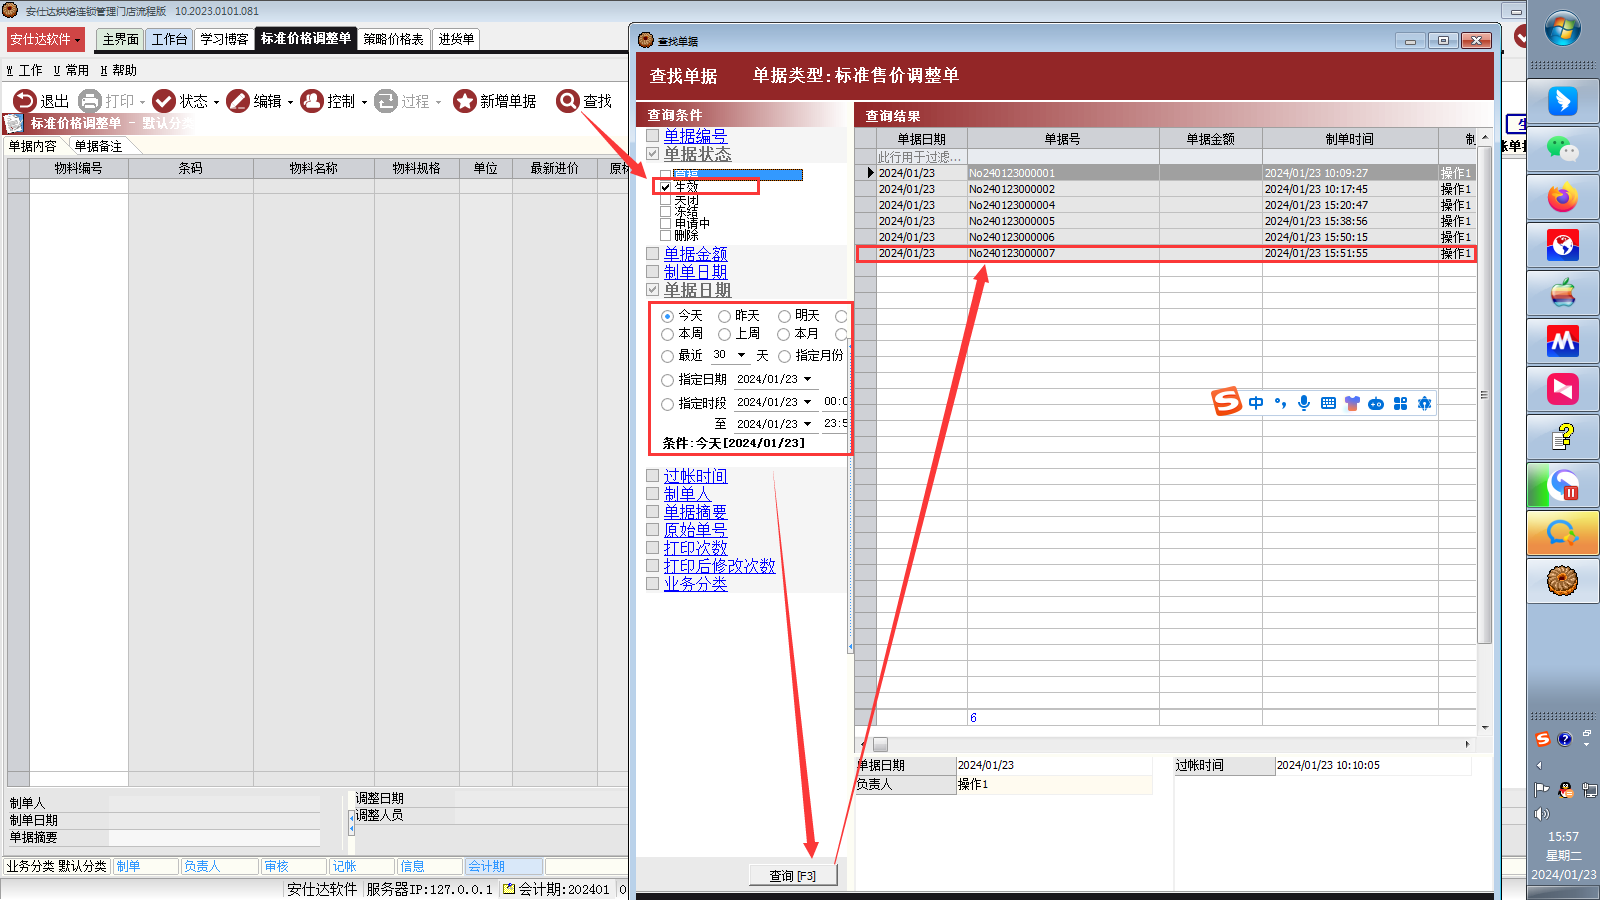Open the pink video app taskbar icon
1600x900 pixels.
(x=1563, y=389)
